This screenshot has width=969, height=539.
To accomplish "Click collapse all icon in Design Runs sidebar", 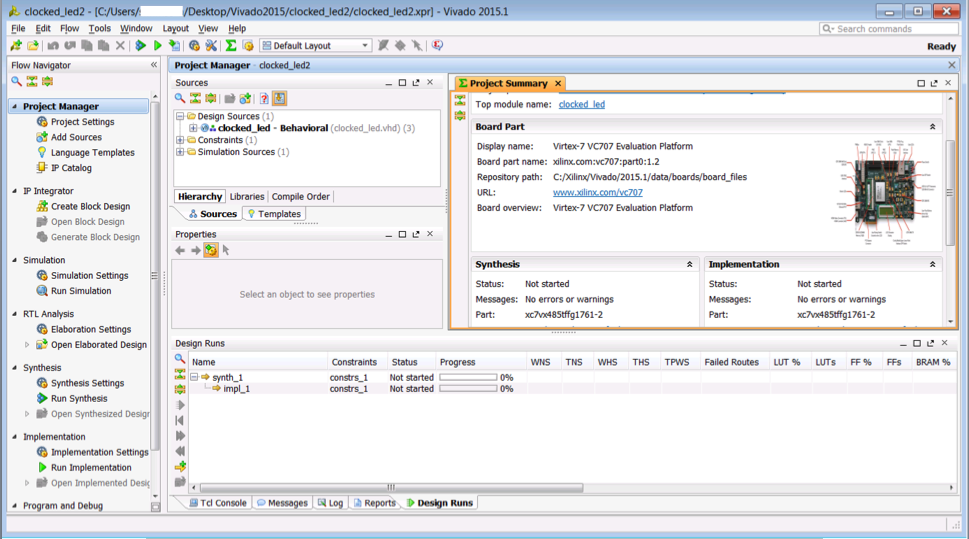I will pos(180,374).
